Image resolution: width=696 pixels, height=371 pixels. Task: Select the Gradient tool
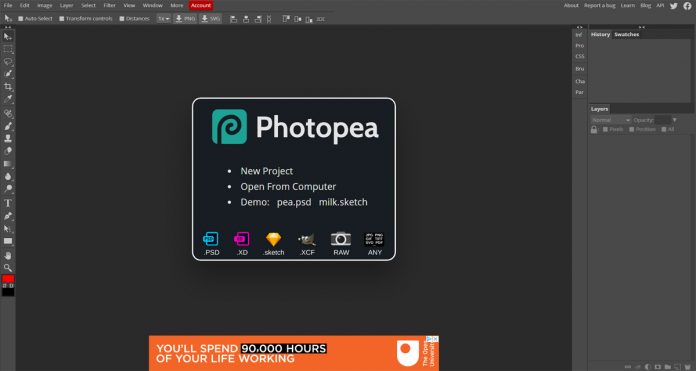[8, 164]
